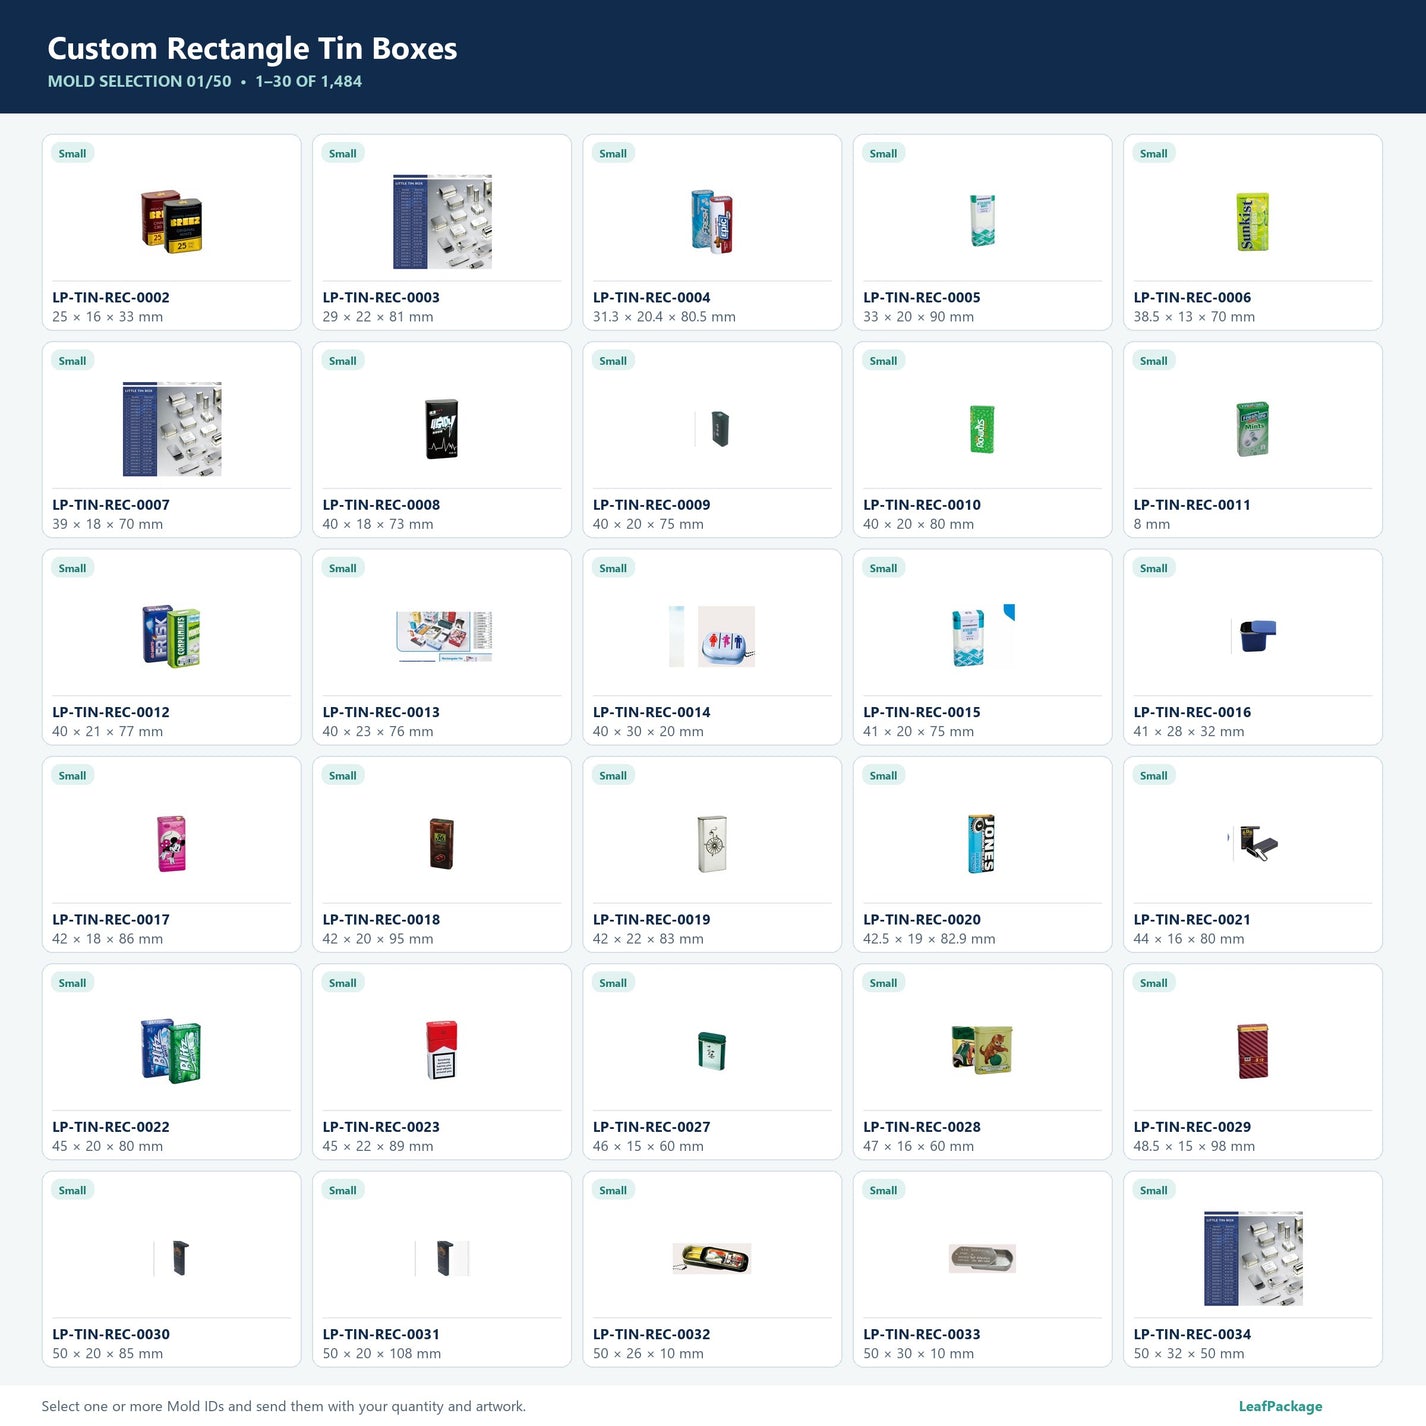Choose the green LP-TIN-REC-0010 tin picture
The width and height of the screenshot is (1426, 1426).
982,429
